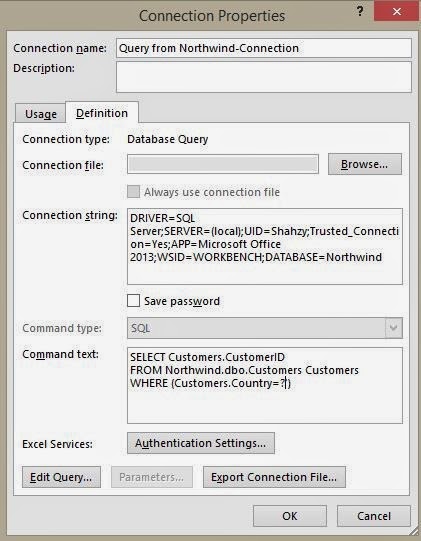The height and width of the screenshot is (541, 421).
Task: Click the Parameters... button
Action: (152, 477)
